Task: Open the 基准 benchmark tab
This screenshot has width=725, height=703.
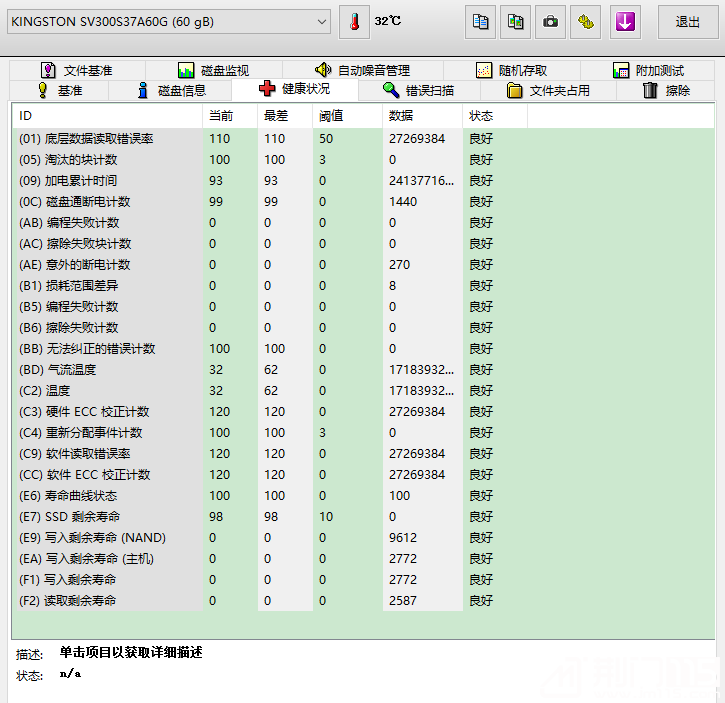Action: [59, 90]
